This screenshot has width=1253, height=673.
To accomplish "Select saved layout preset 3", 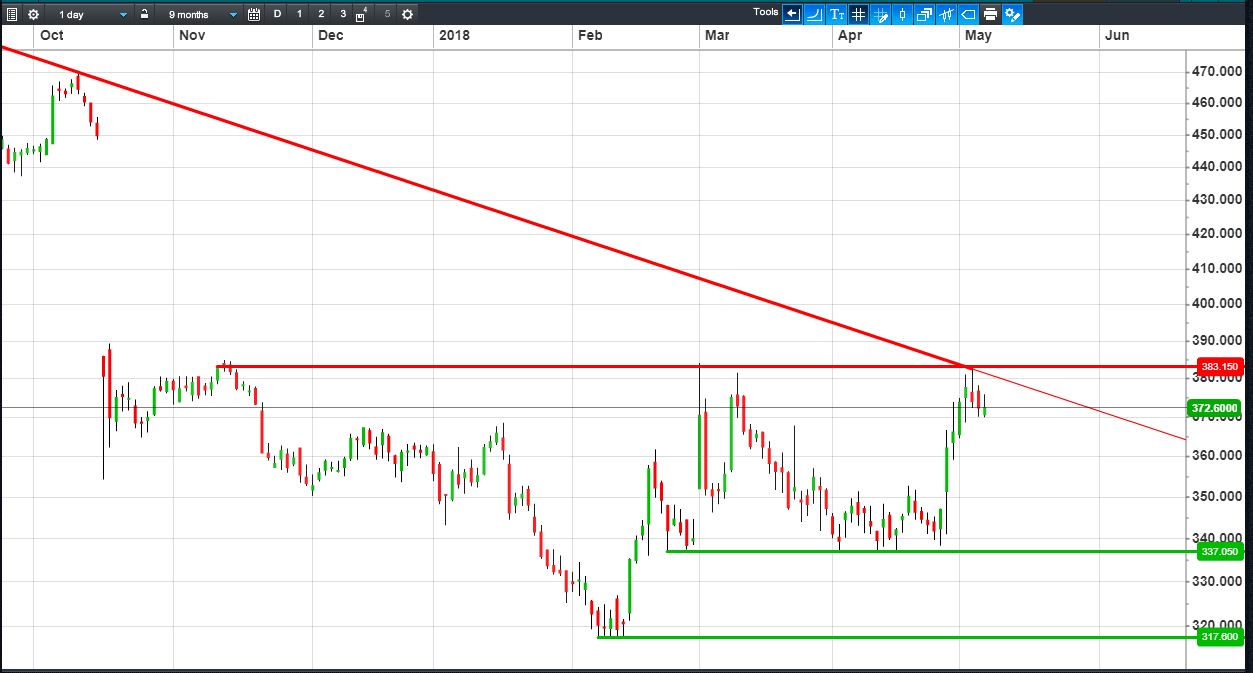I will point(343,14).
